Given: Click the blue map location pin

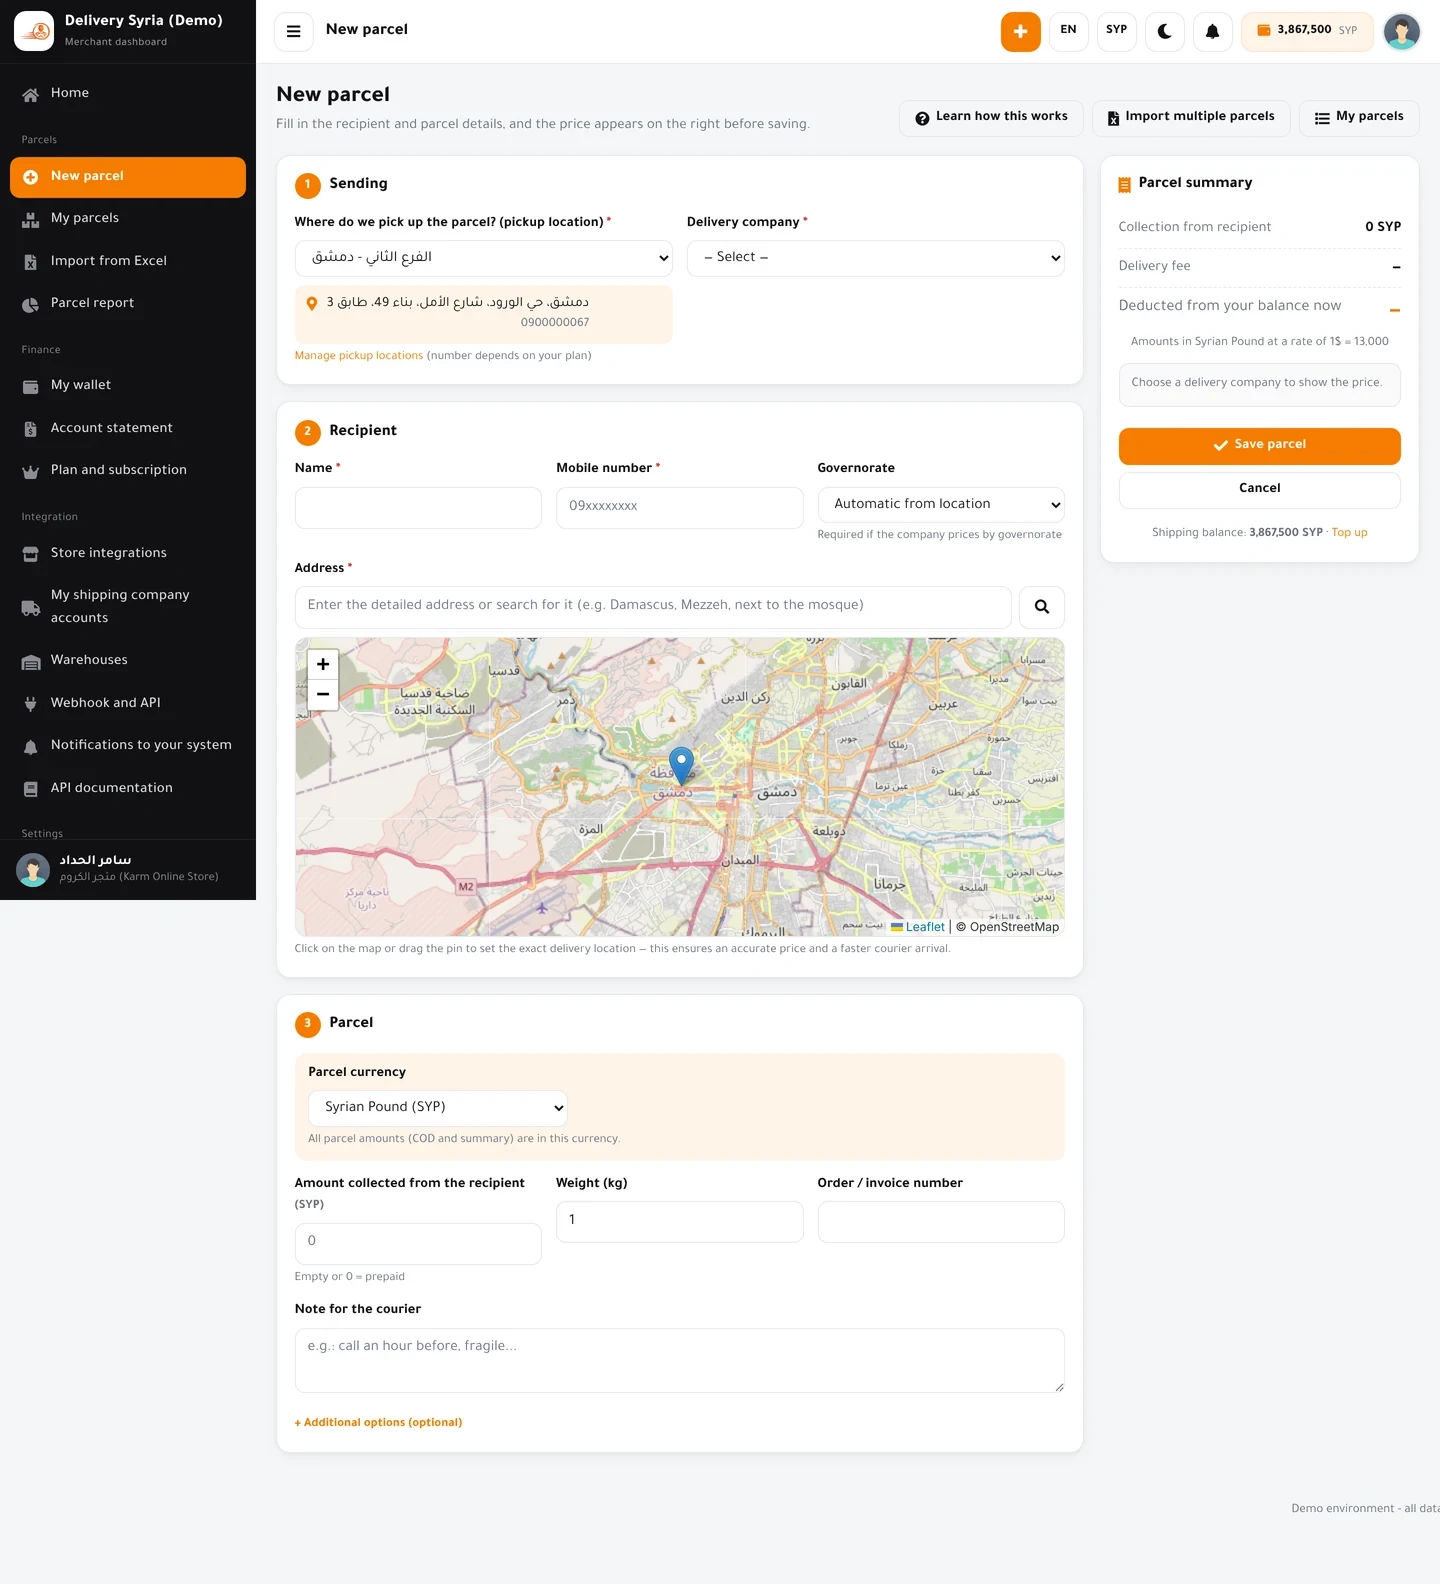Looking at the screenshot, I should click(681, 766).
